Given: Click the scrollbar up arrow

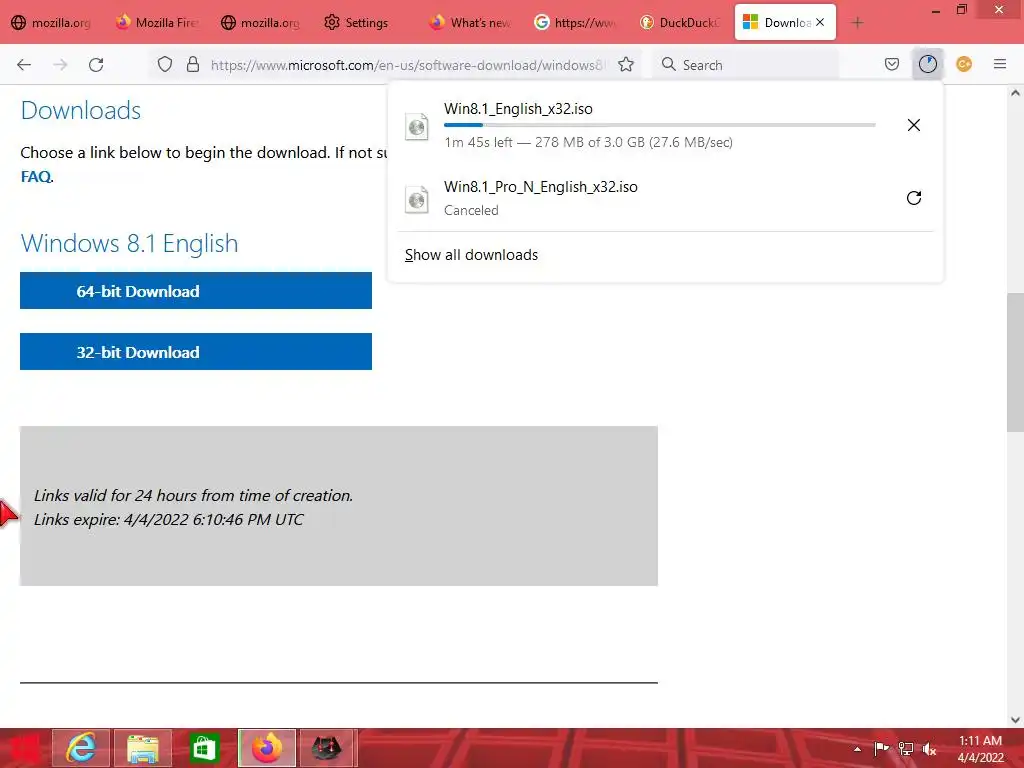Looking at the screenshot, I should coord(1015,93).
